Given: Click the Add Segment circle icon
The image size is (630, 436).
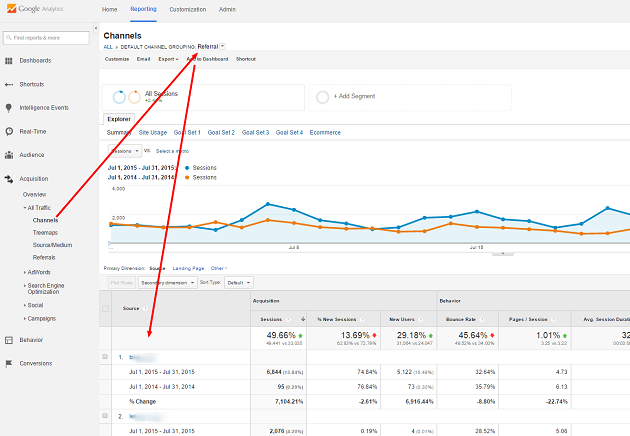Looking at the screenshot, I should [322, 97].
